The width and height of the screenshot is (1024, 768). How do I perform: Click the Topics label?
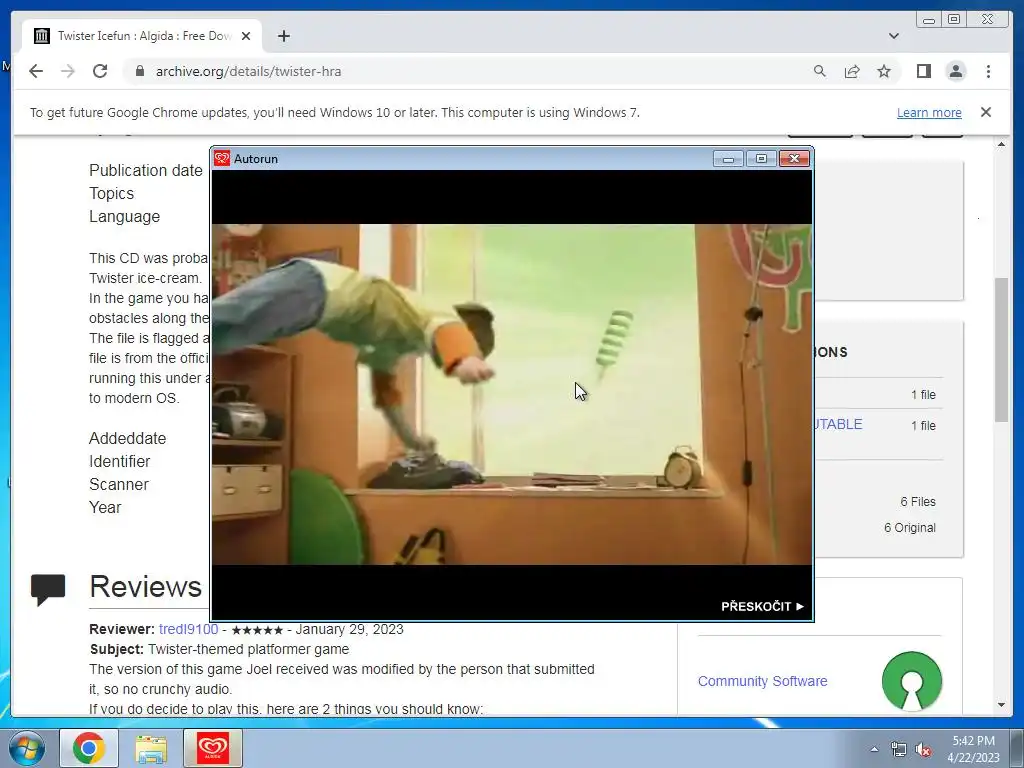click(112, 193)
